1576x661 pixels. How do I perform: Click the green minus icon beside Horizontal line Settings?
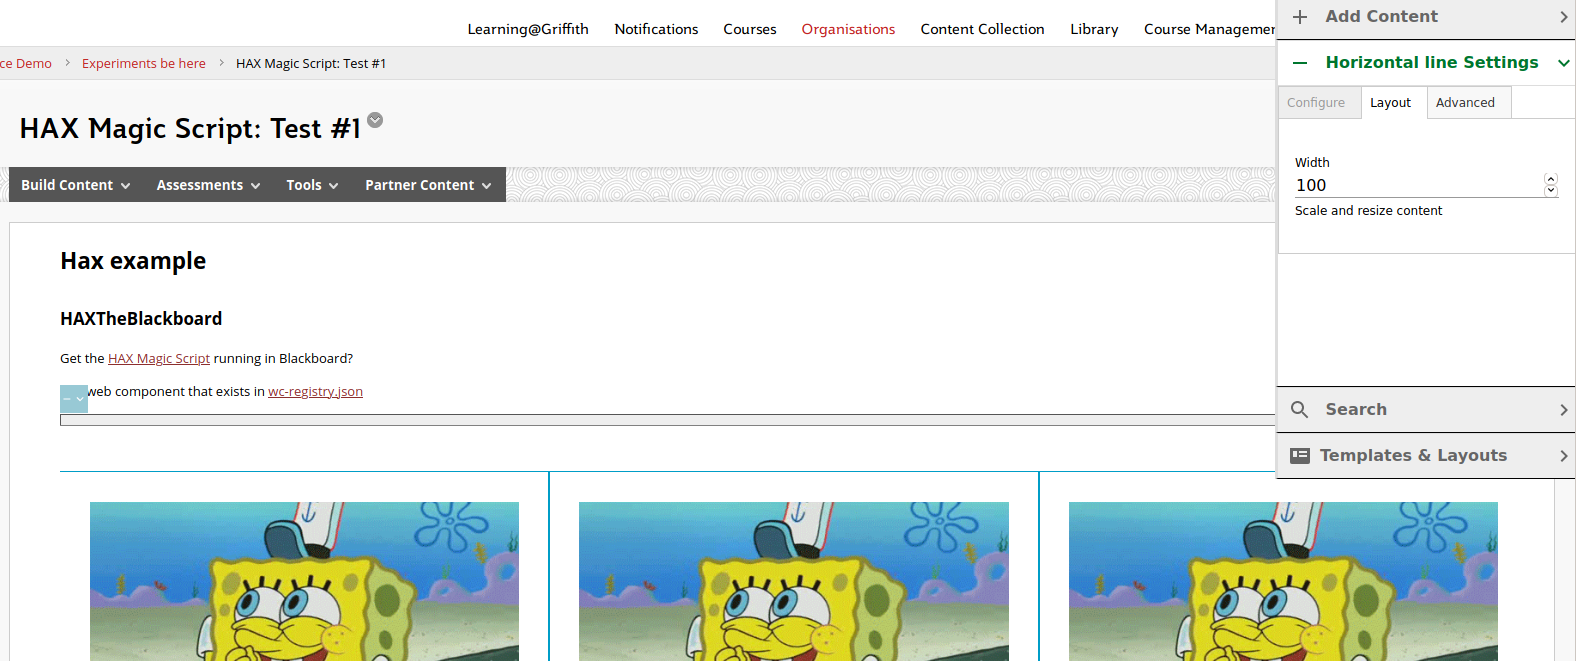point(1300,63)
